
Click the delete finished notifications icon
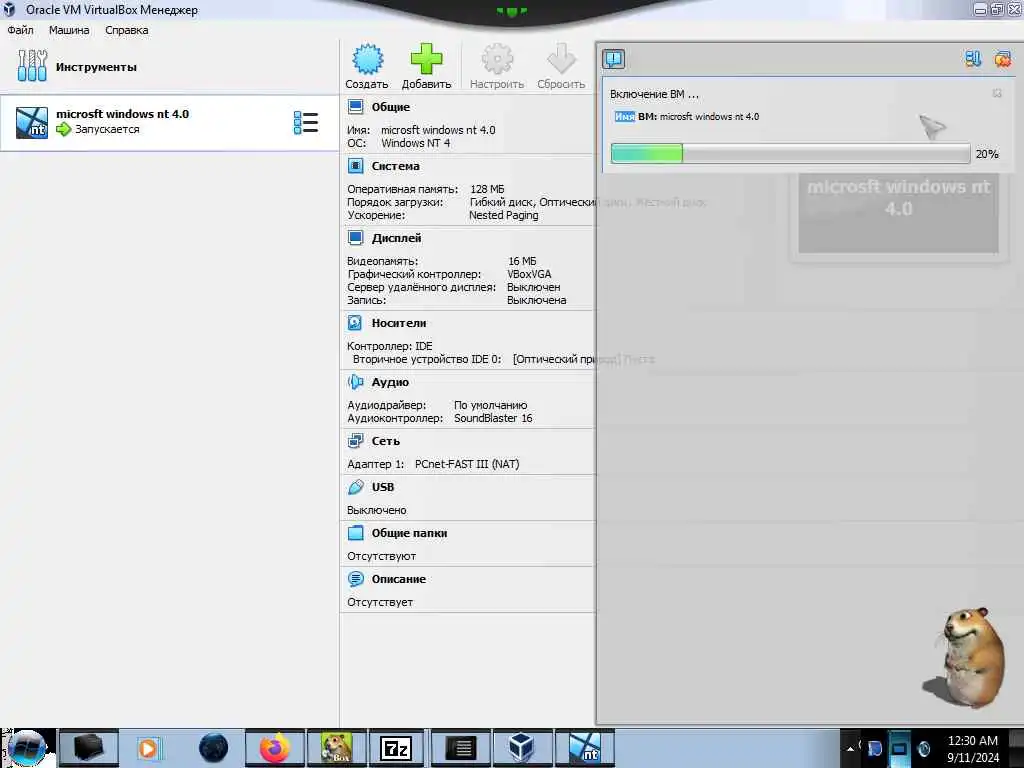(x=1002, y=59)
